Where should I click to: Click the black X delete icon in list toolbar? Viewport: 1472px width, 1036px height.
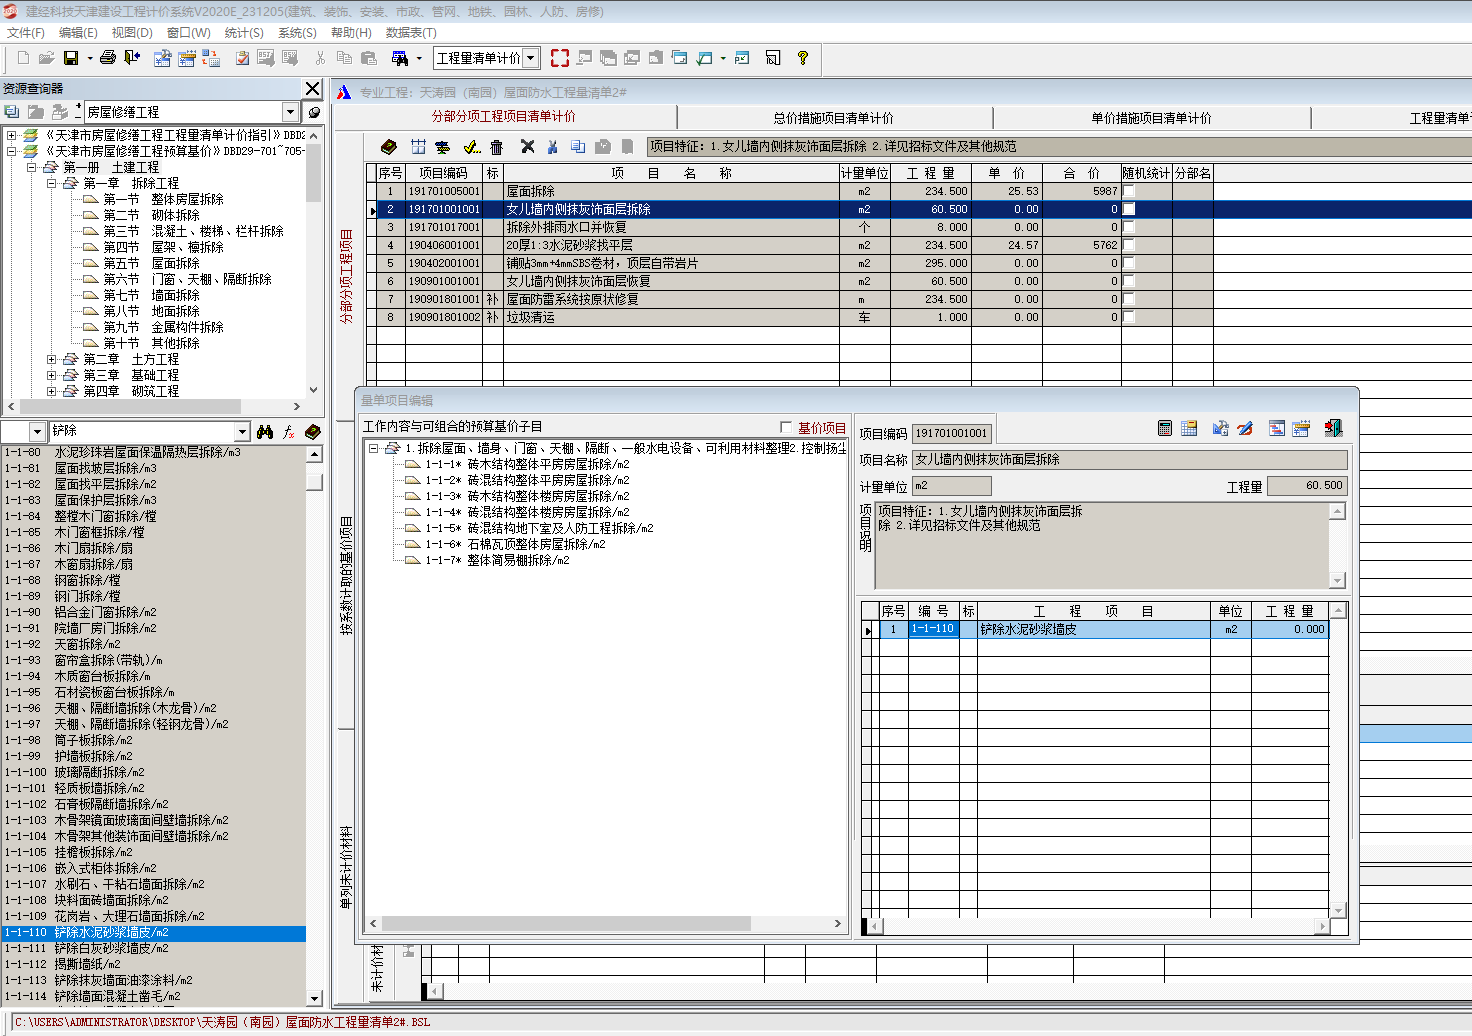(x=528, y=147)
